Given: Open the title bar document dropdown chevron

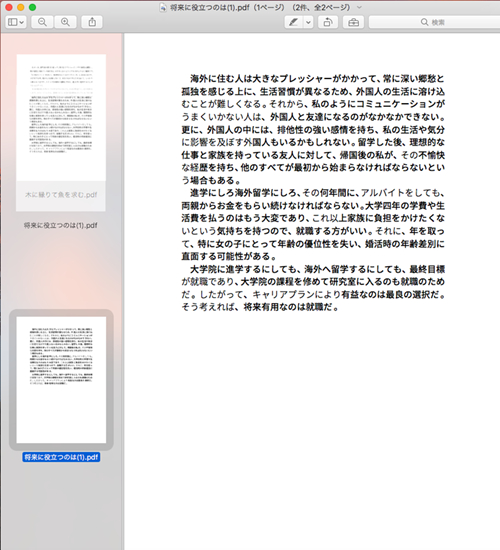Looking at the screenshot, I should coord(359,7).
